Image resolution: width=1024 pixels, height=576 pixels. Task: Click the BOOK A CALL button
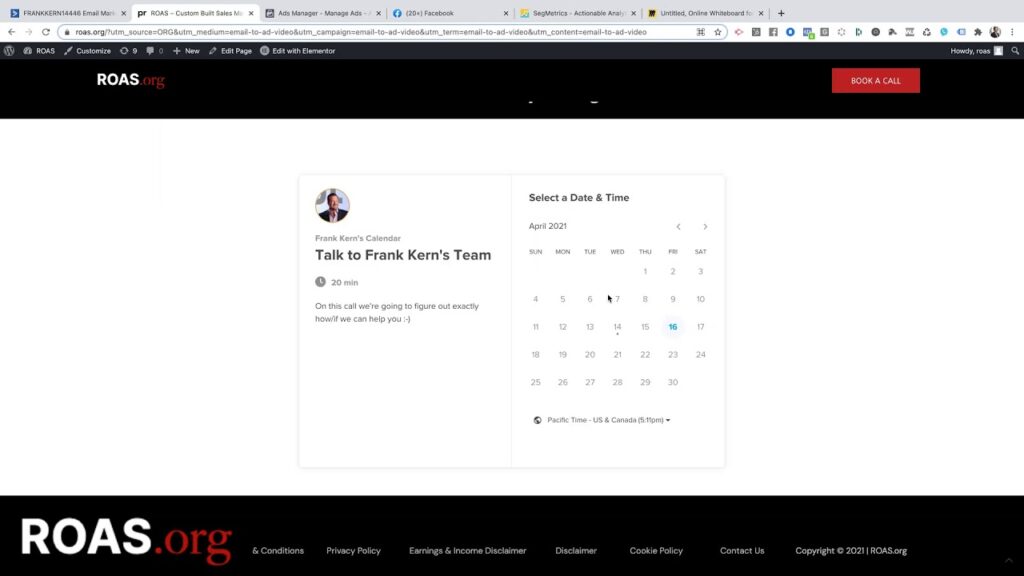(875, 81)
